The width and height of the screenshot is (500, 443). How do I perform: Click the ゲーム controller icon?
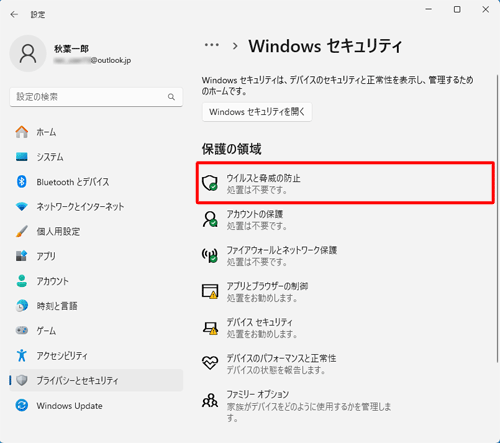[x=22, y=330]
